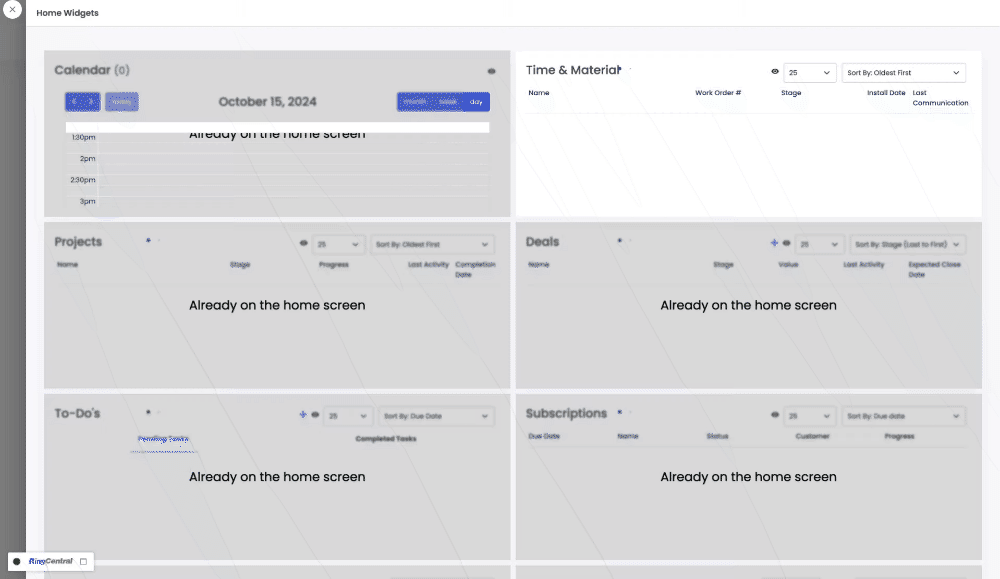This screenshot has width=1000, height=579.
Task: Click the plus icon in Deals widget
Action: tap(774, 243)
